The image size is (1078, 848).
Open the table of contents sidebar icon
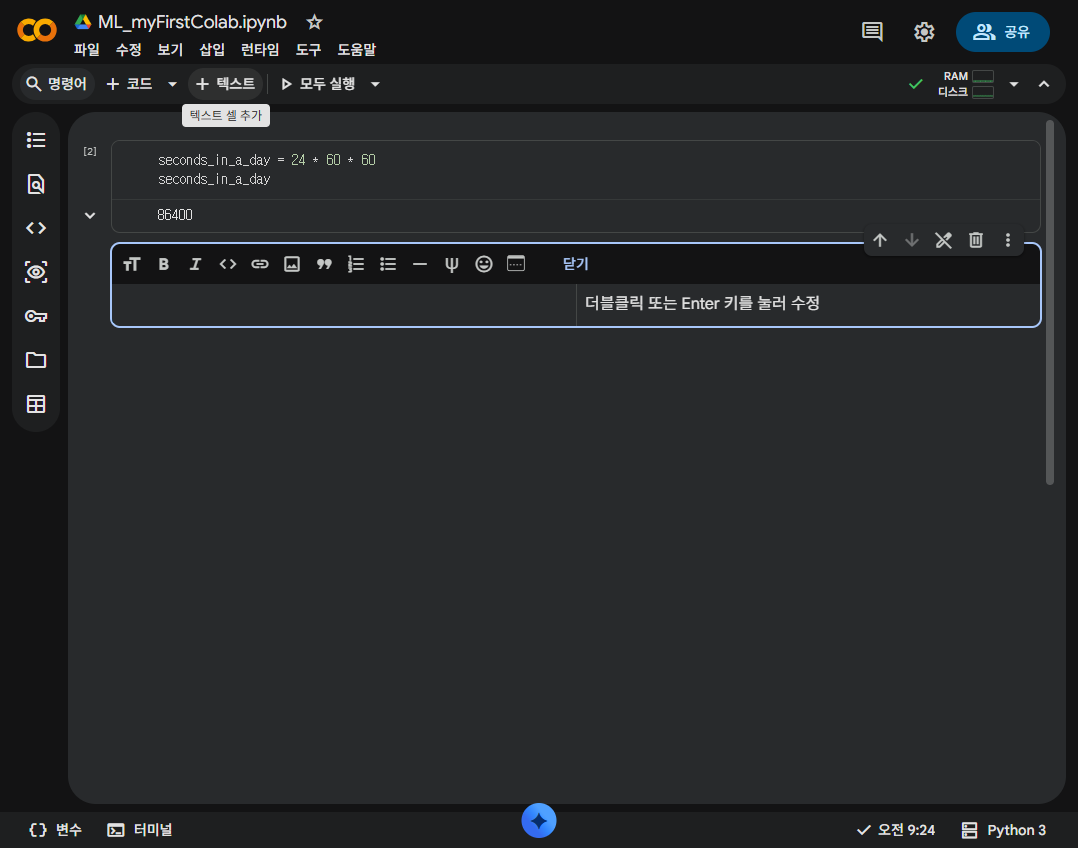point(36,140)
